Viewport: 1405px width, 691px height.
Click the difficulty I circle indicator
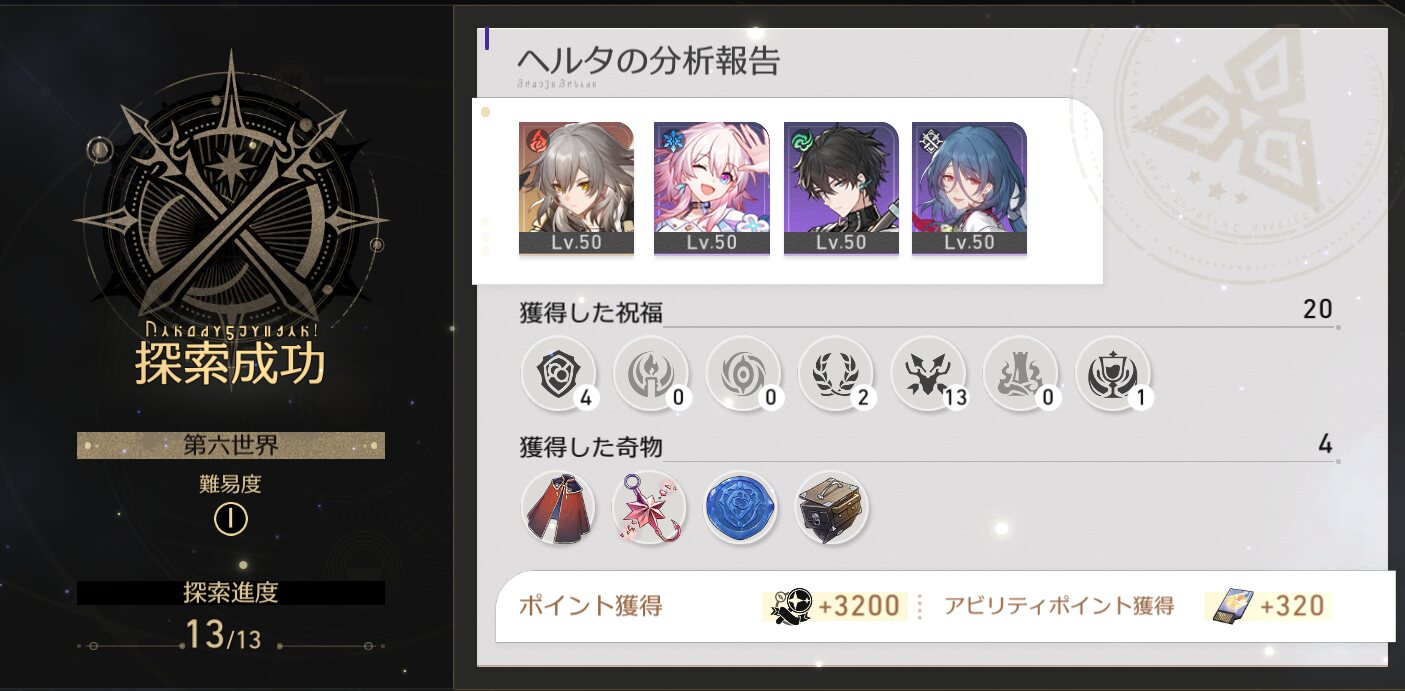click(x=231, y=519)
